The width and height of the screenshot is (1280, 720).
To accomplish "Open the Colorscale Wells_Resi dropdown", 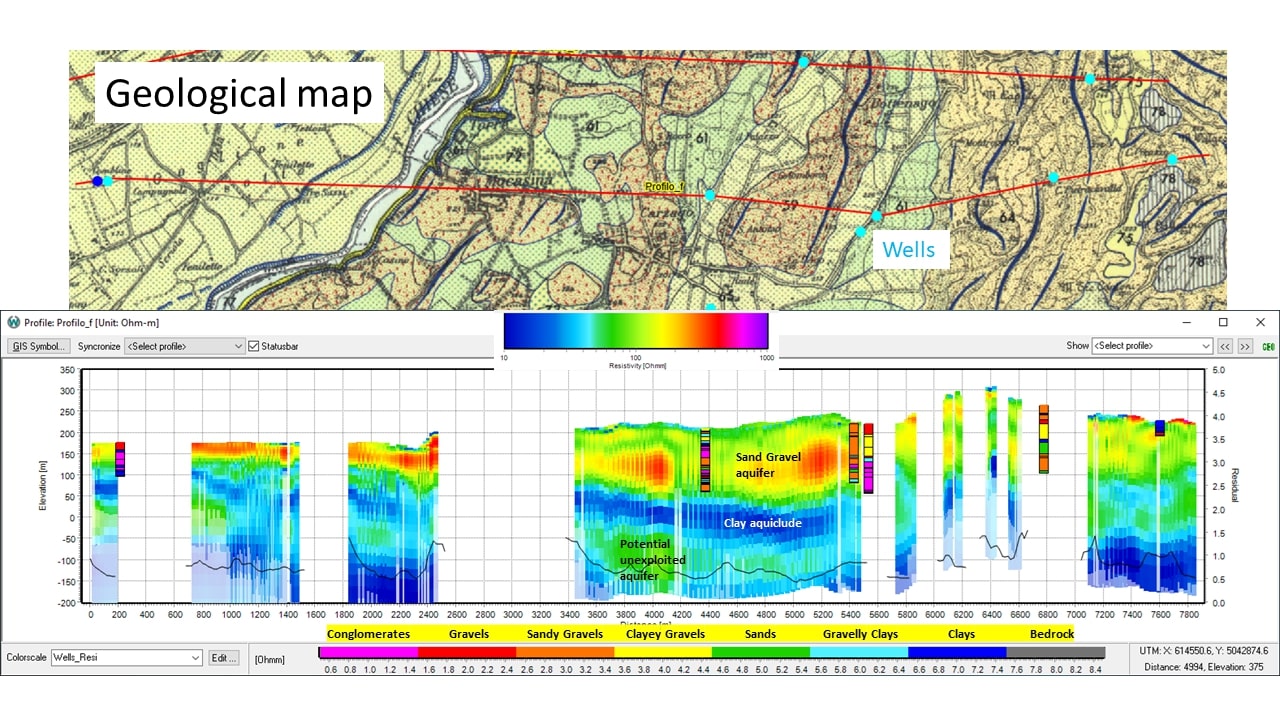I will pyautogui.click(x=126, y=658).
